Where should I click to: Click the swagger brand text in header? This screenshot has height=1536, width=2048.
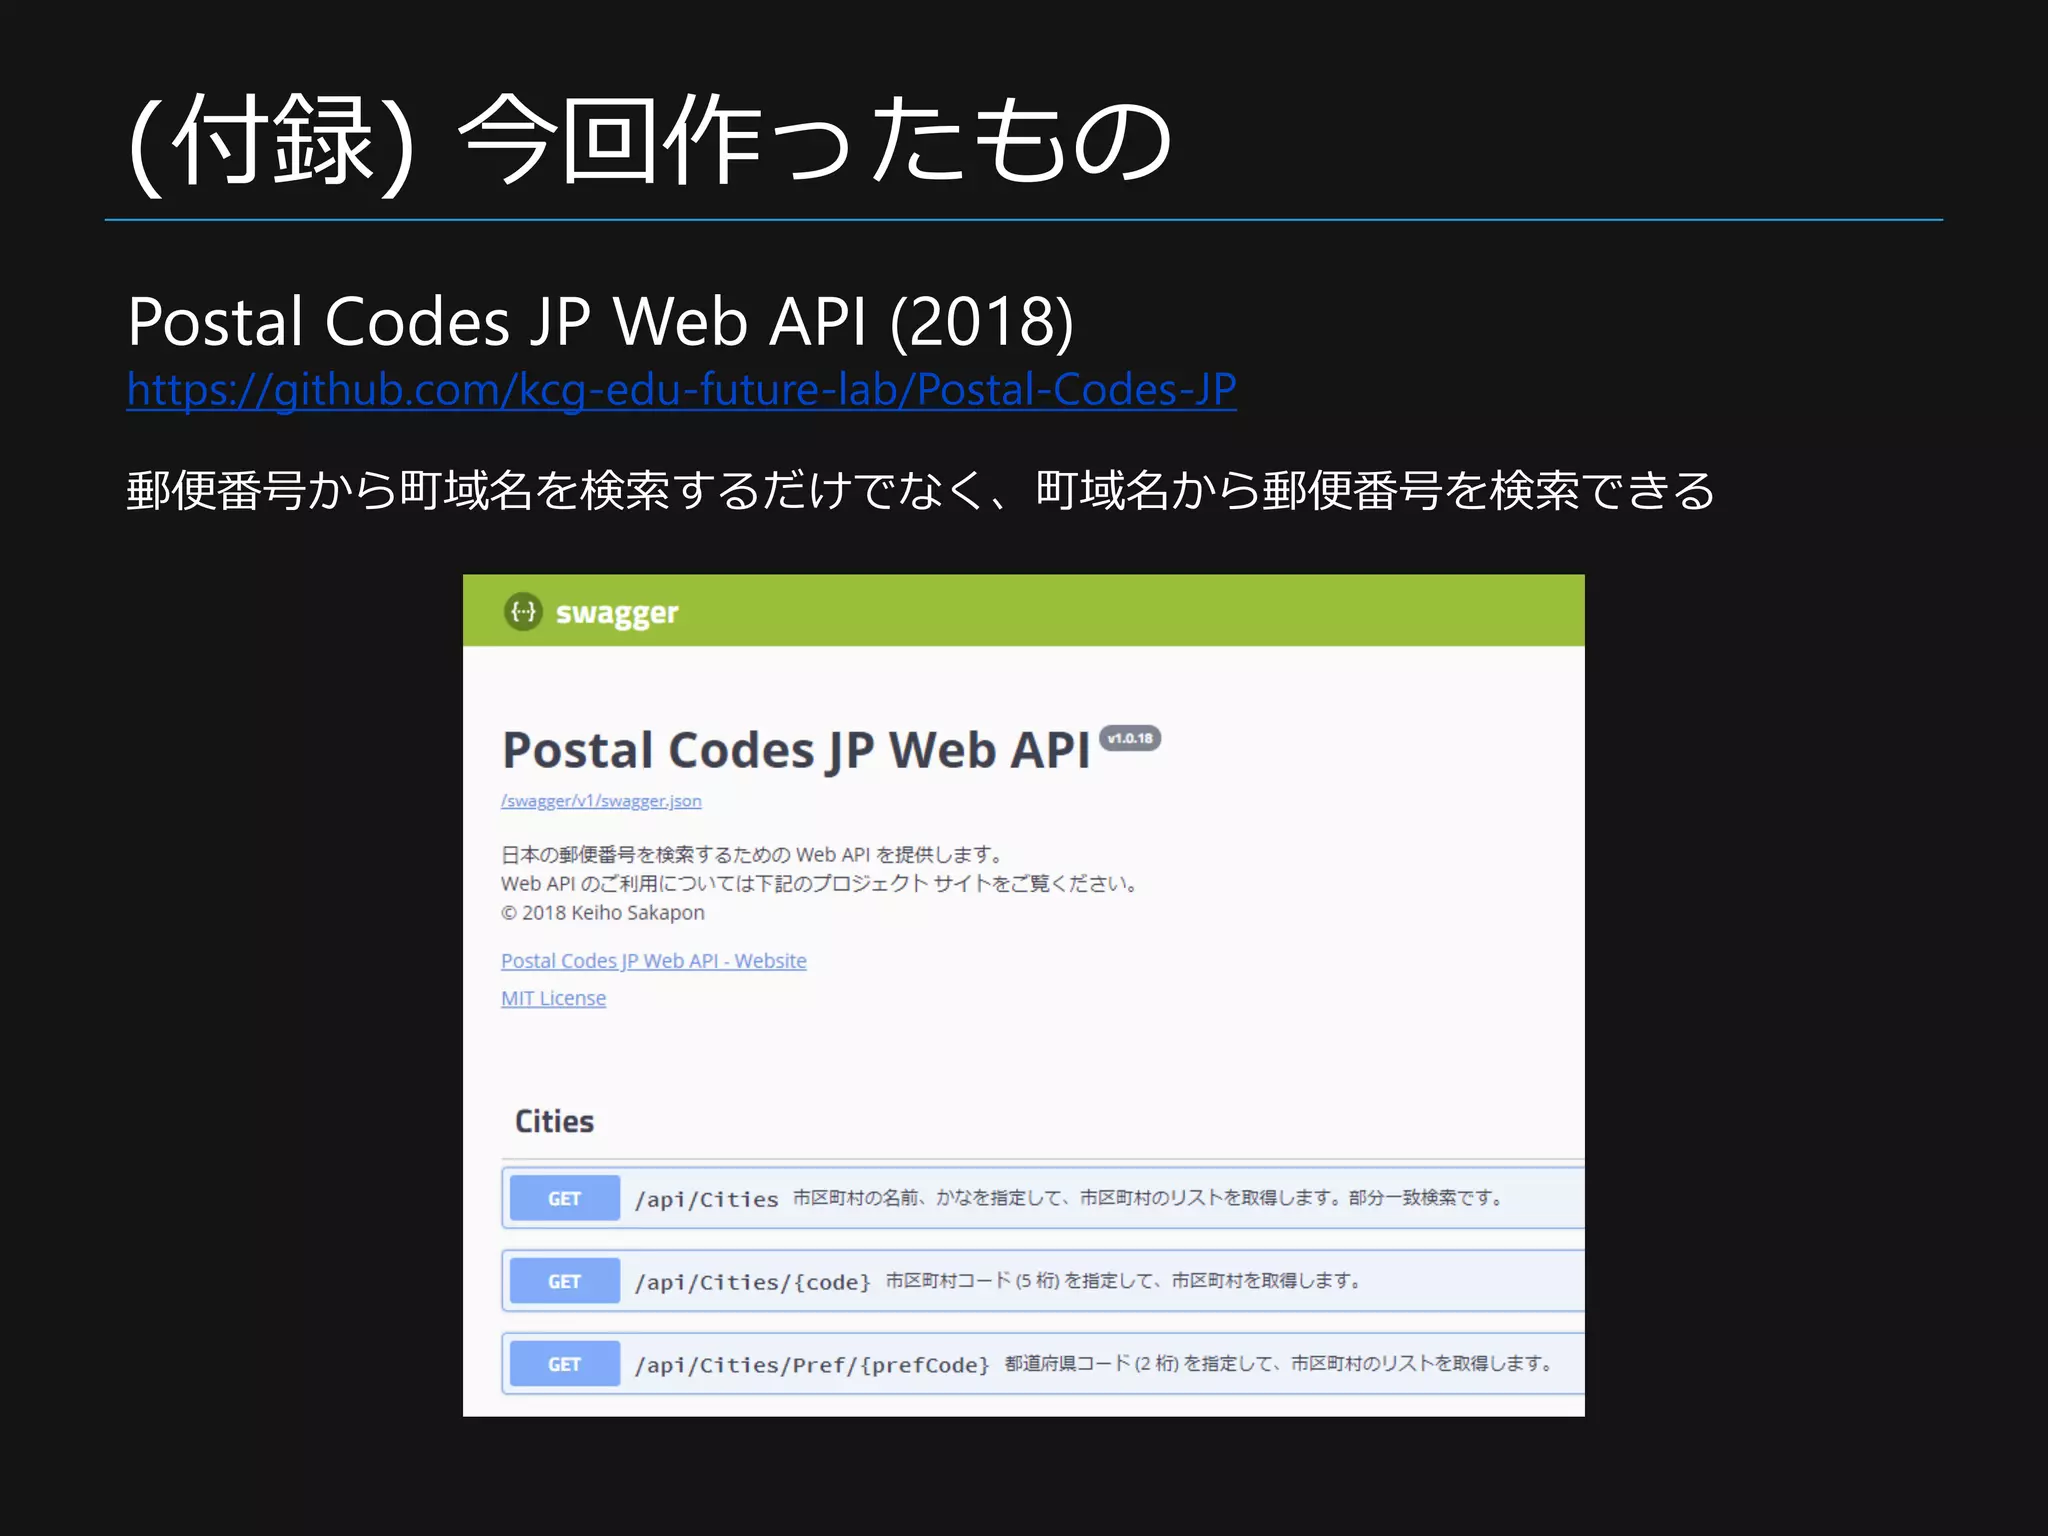617,613
